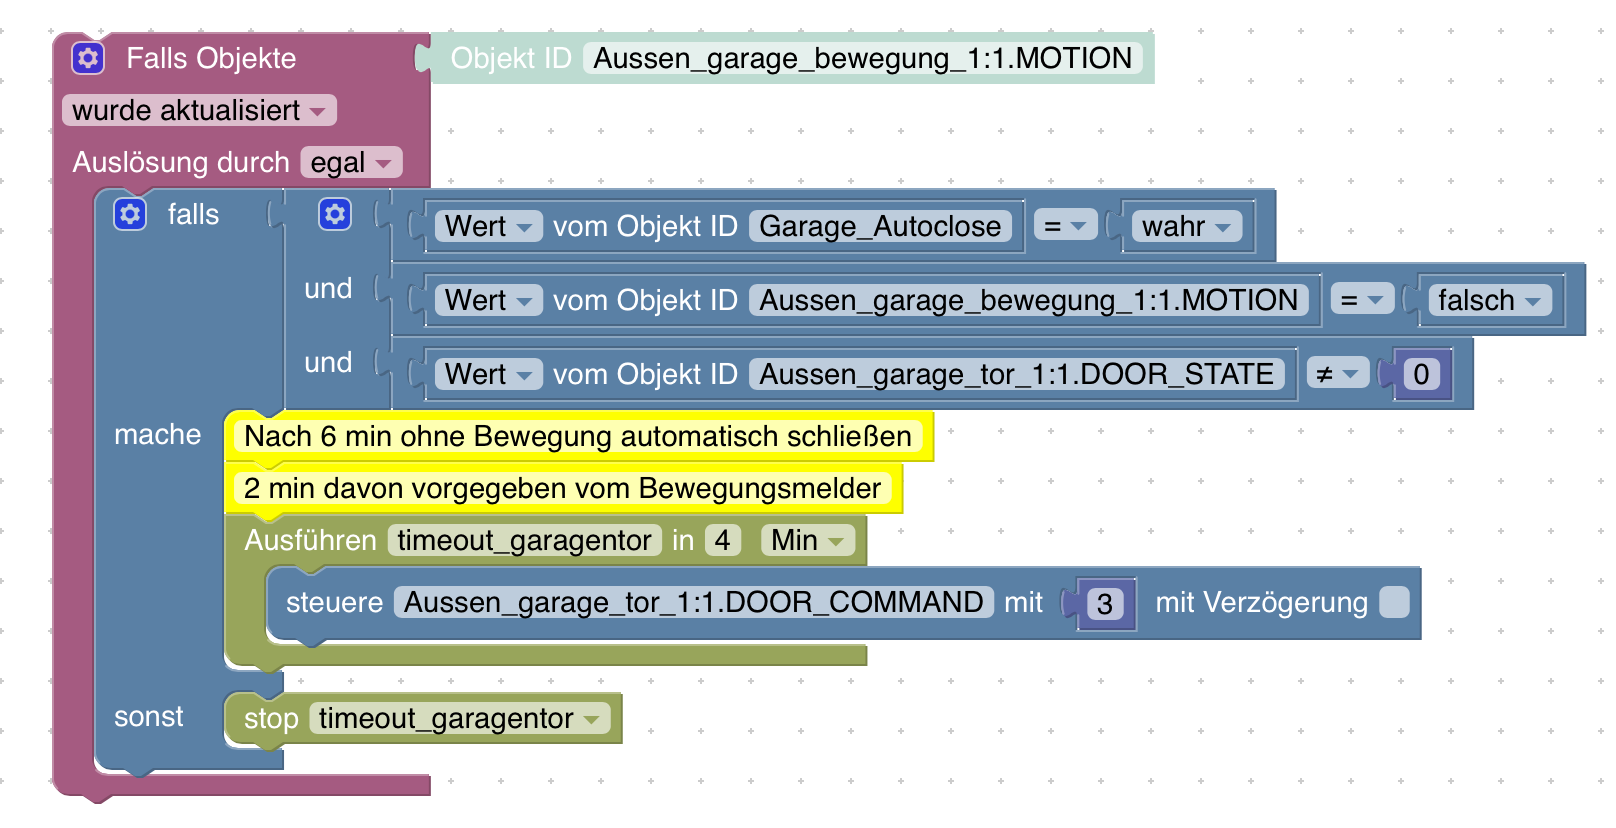Open Wert dropdown for DOOR_STATE condition
The image size is (1616, 828).
click(488, 374)
